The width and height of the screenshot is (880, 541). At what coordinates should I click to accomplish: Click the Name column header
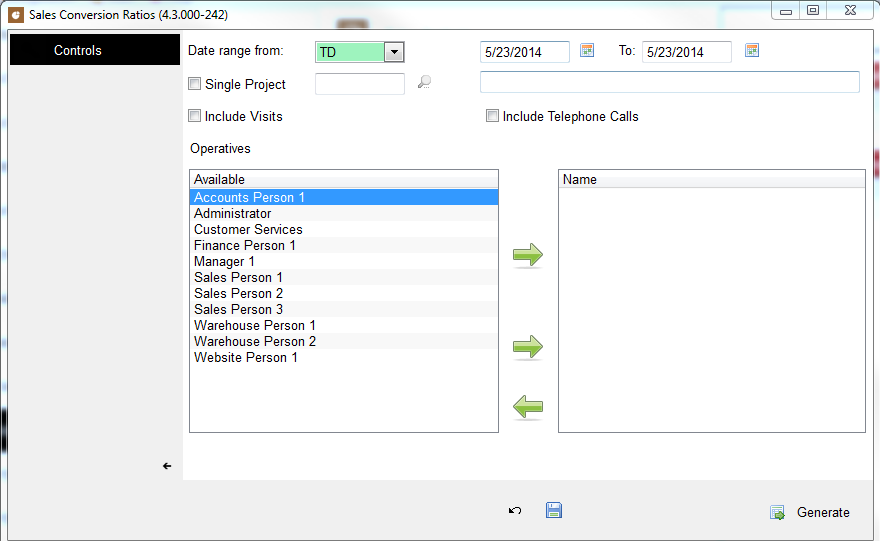coord(712,179)
